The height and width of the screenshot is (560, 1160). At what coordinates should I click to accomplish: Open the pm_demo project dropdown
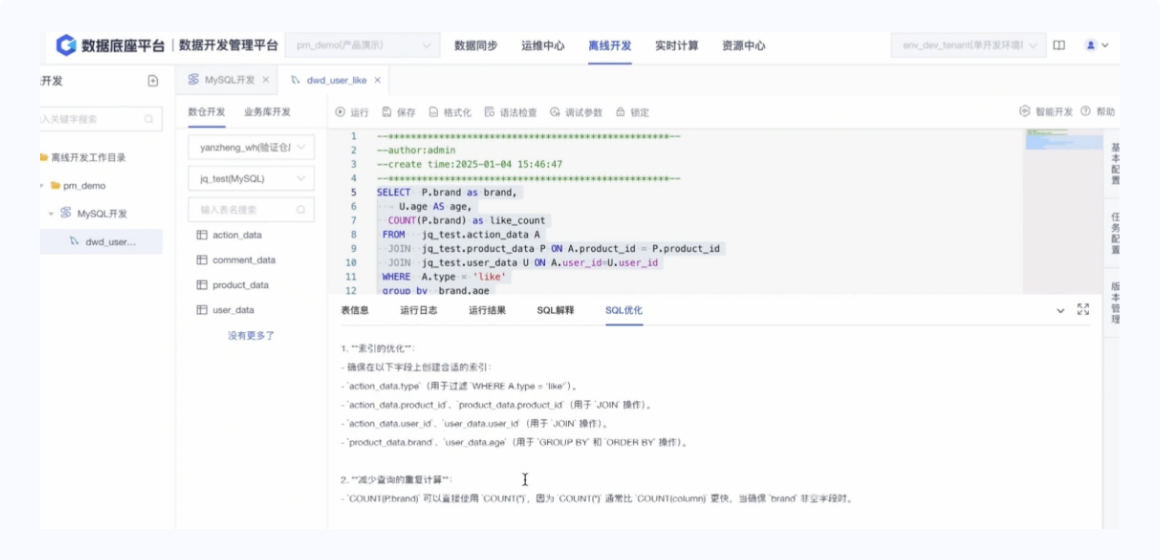(362, 46)
